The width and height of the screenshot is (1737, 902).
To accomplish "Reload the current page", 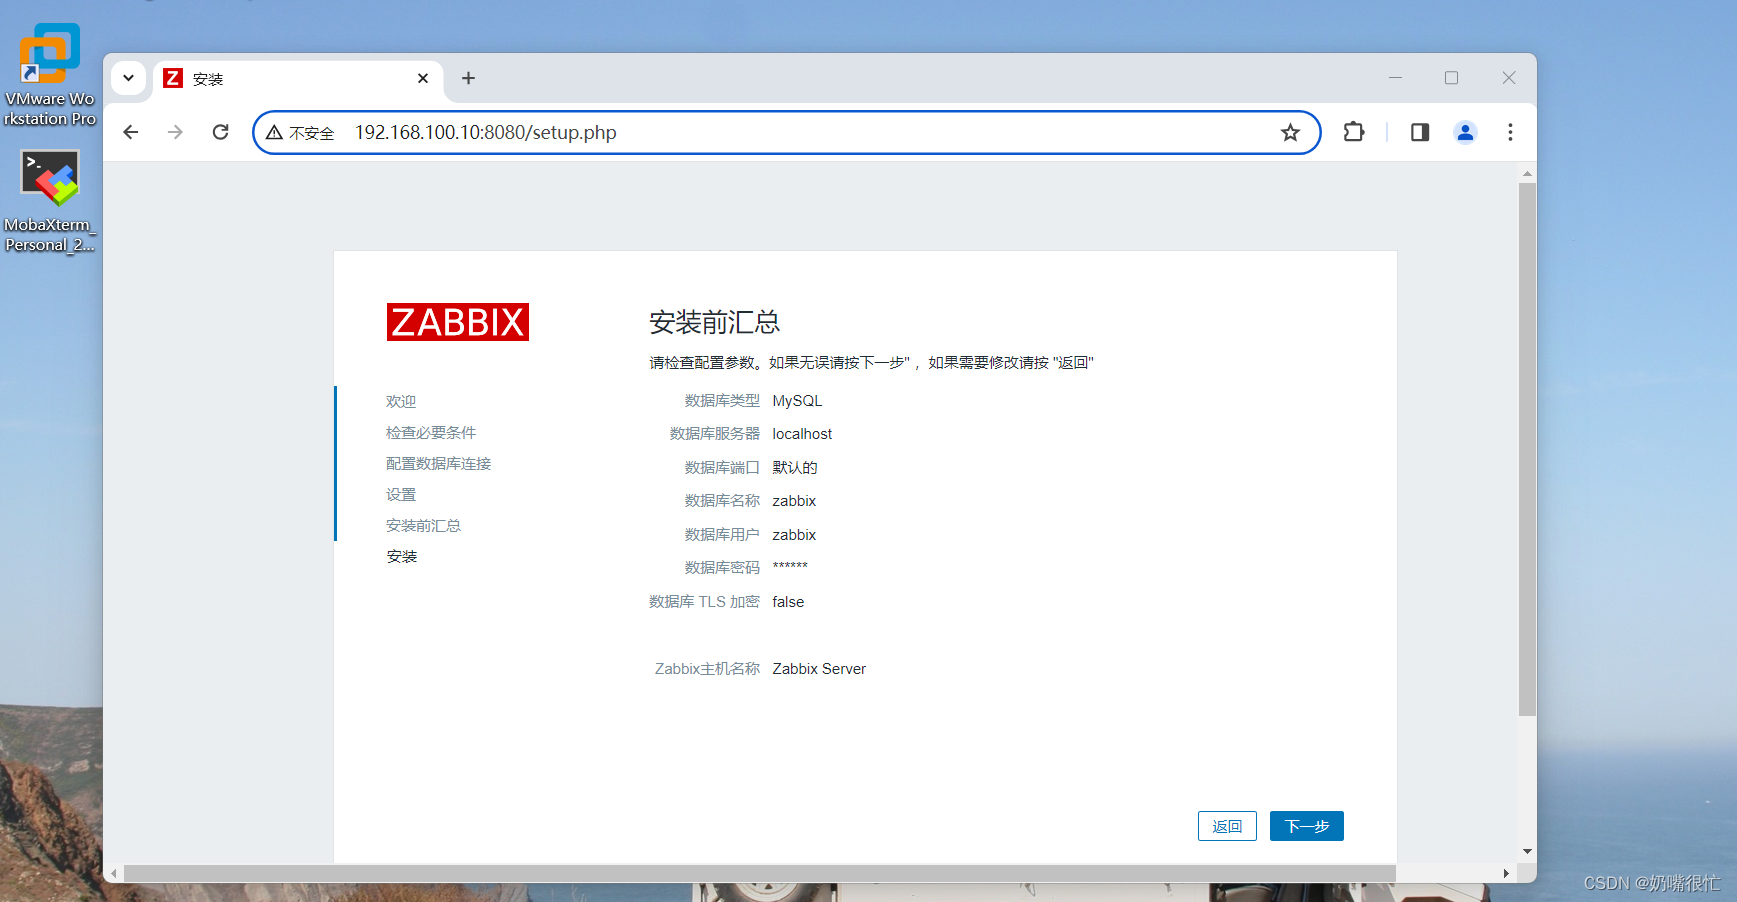I will click(x=221, y=132).
